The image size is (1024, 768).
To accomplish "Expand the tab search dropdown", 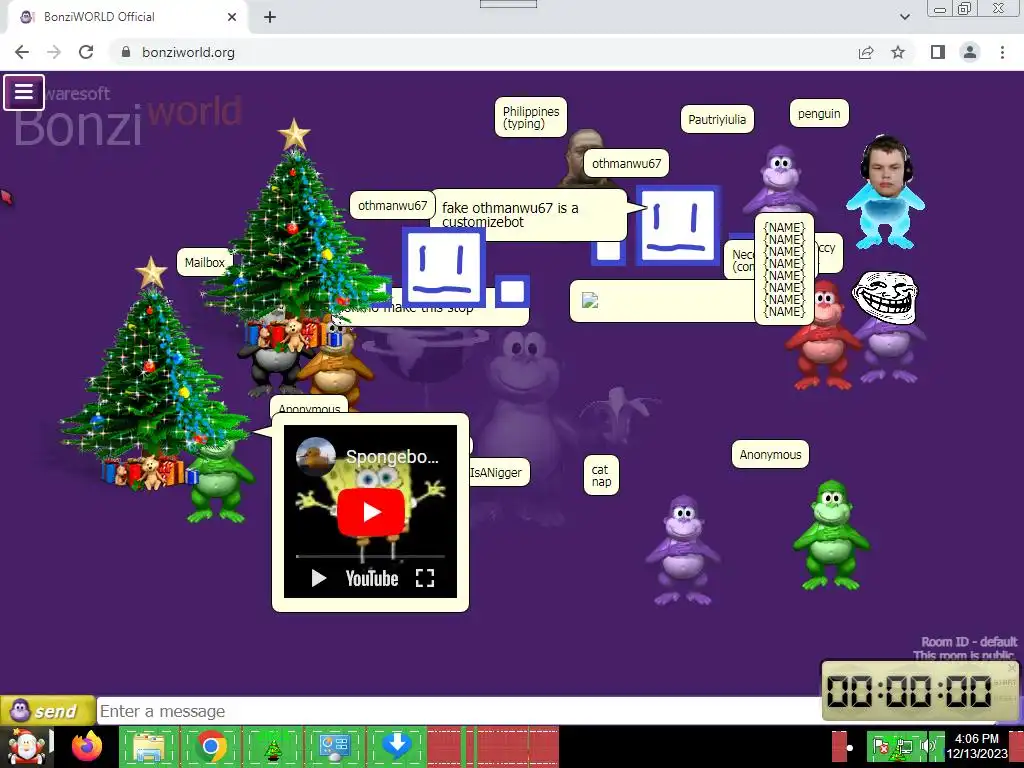I will (x=904, y=17).
